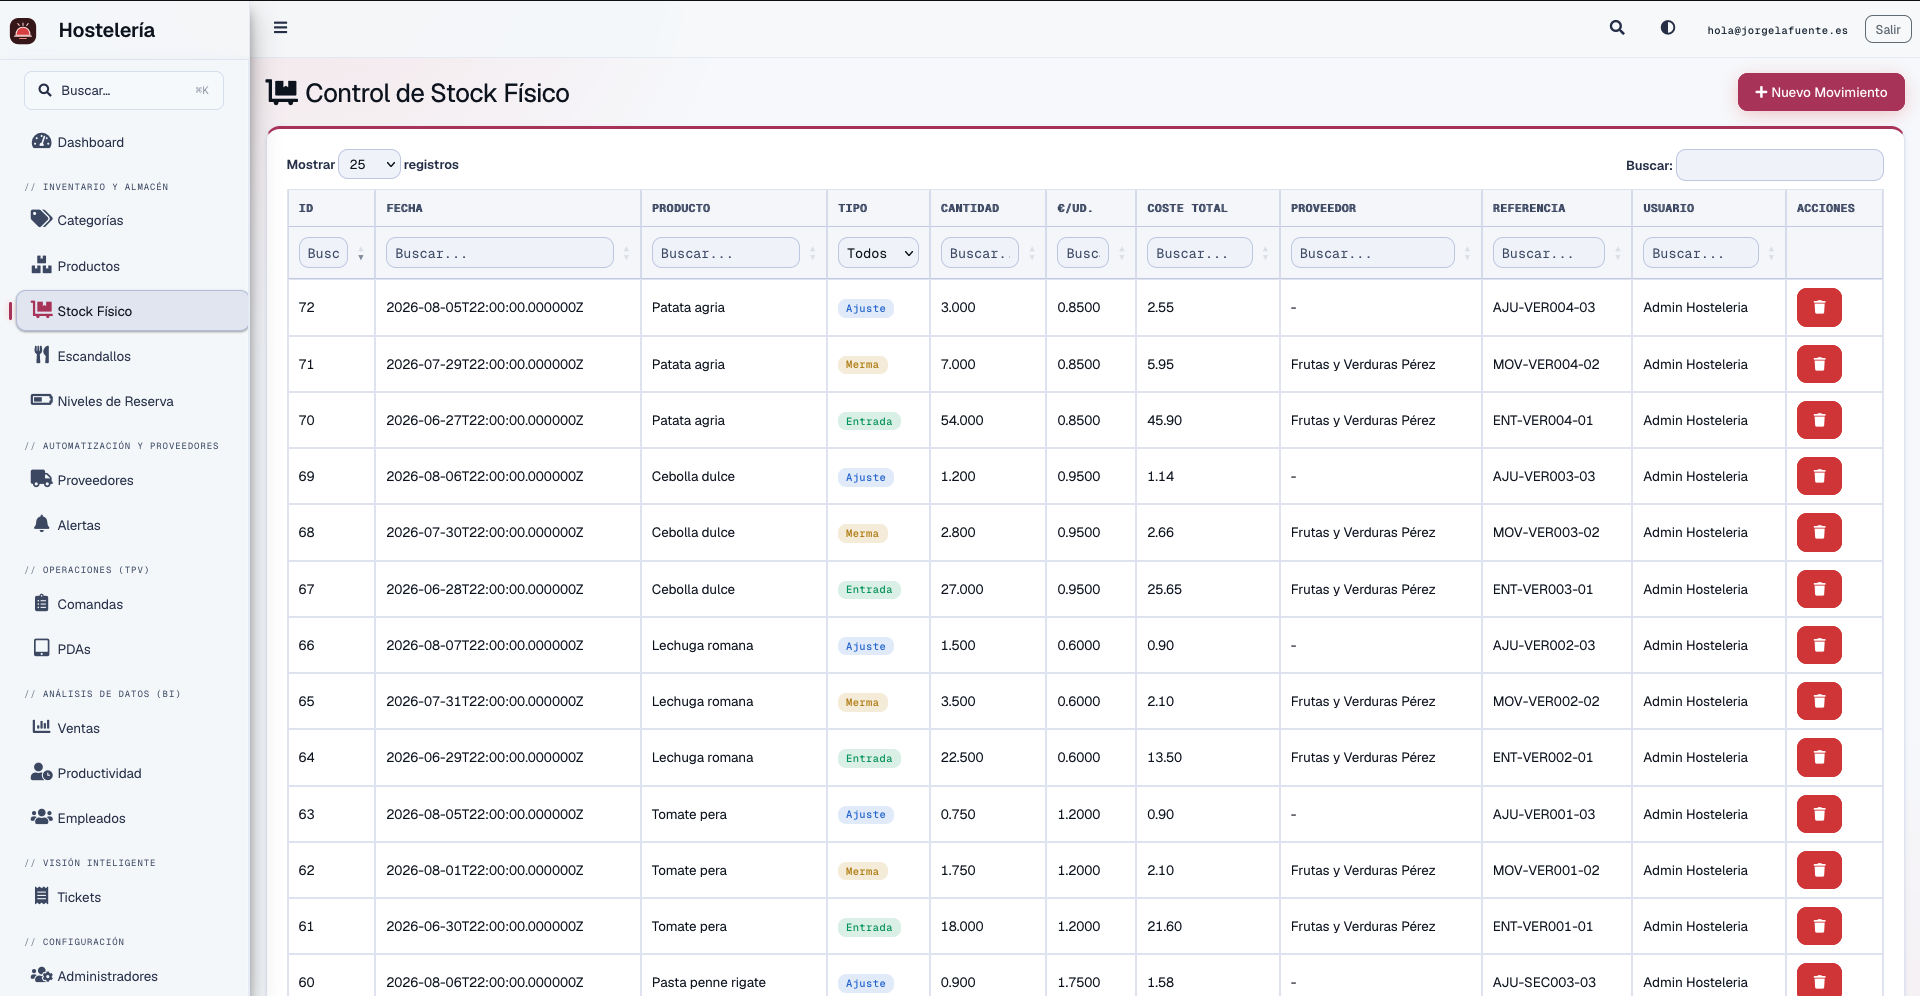Sort table by Fecha column sort arrows
This screenshot has width=1920, height=996.
click(x=627, y=254)
